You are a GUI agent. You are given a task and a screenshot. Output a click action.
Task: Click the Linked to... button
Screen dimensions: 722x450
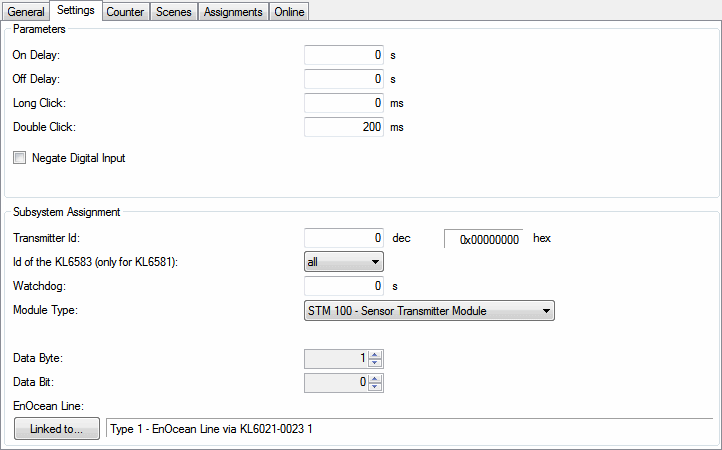[x=57, y=429]
